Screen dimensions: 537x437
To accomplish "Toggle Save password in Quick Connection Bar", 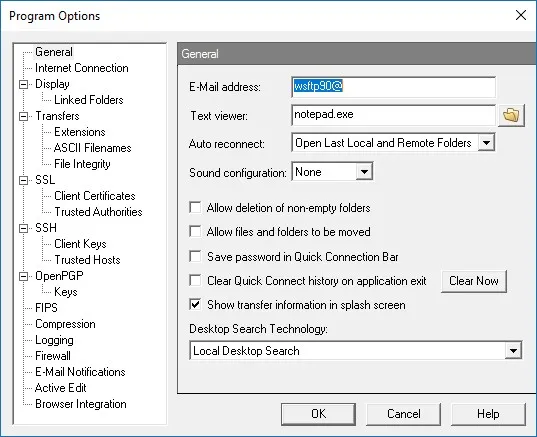I will tap(195, 256).
